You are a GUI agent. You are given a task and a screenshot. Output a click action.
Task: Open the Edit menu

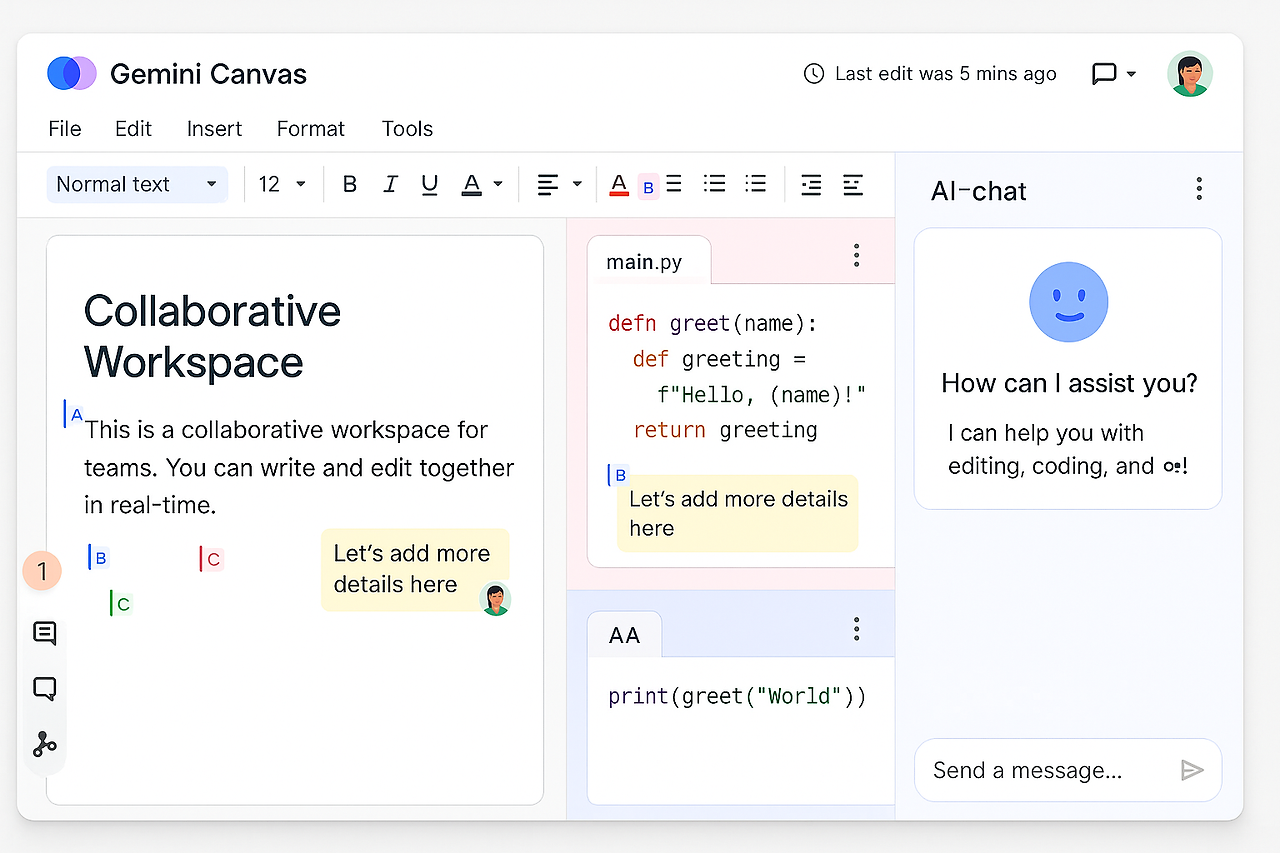[x=133, y=129]
